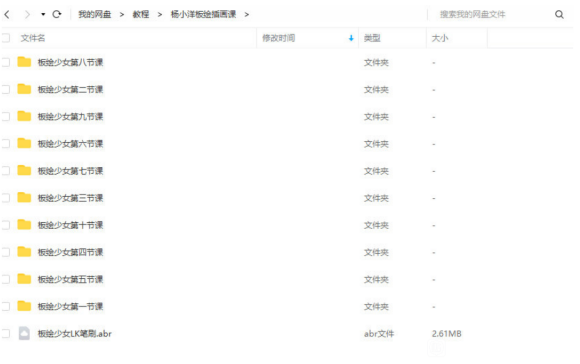Click the abr文件 type cell

coord(379,334)
